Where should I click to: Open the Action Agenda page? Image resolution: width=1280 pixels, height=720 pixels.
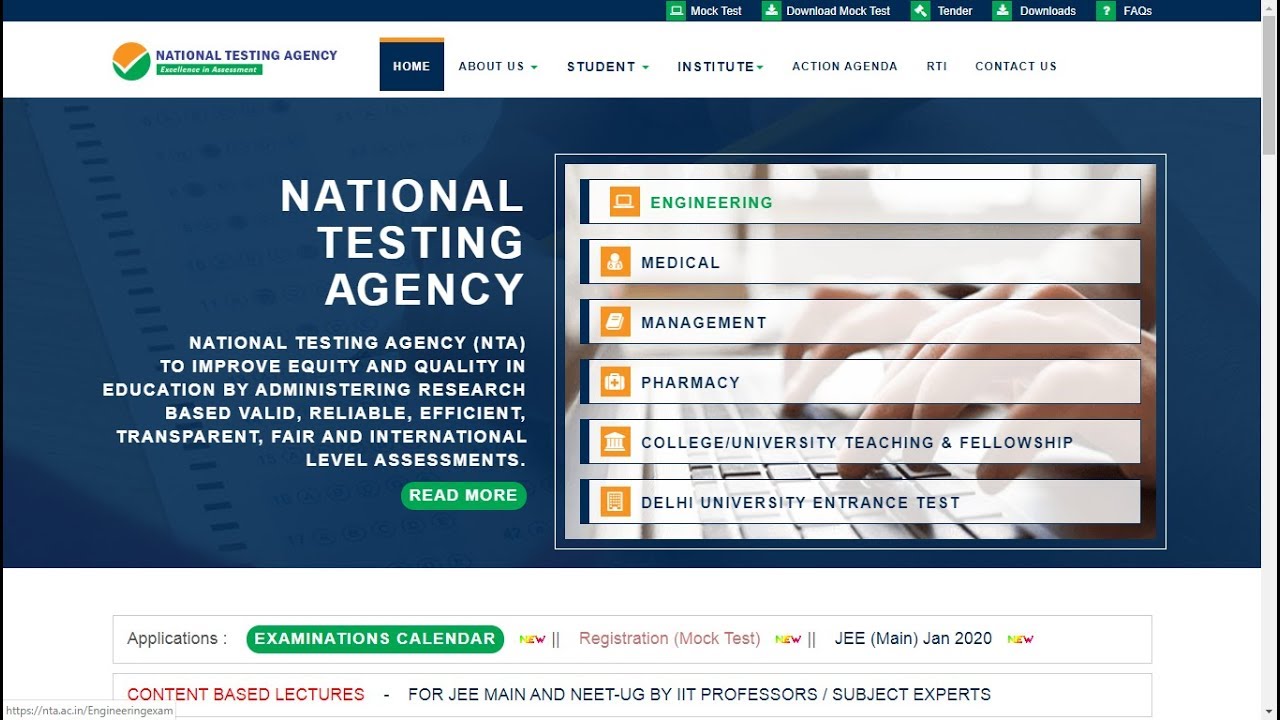(x=845, y=66)
